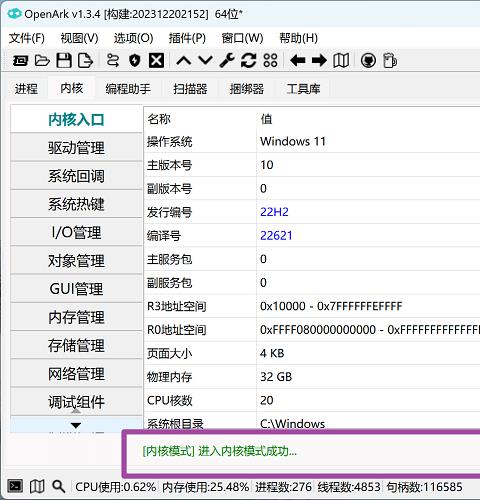Select the Windows 11 value cell
Image resolution: width=480 pixels, height=500 pixels.
coord(293,141)
